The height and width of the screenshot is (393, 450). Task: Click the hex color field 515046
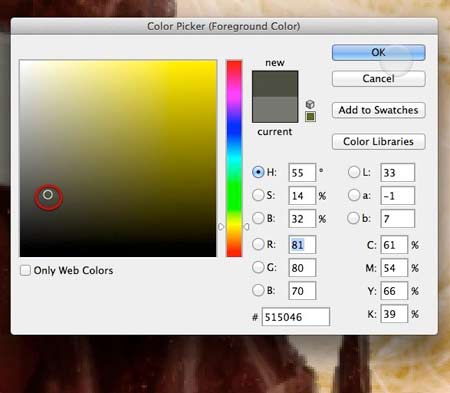pos(296,317)
